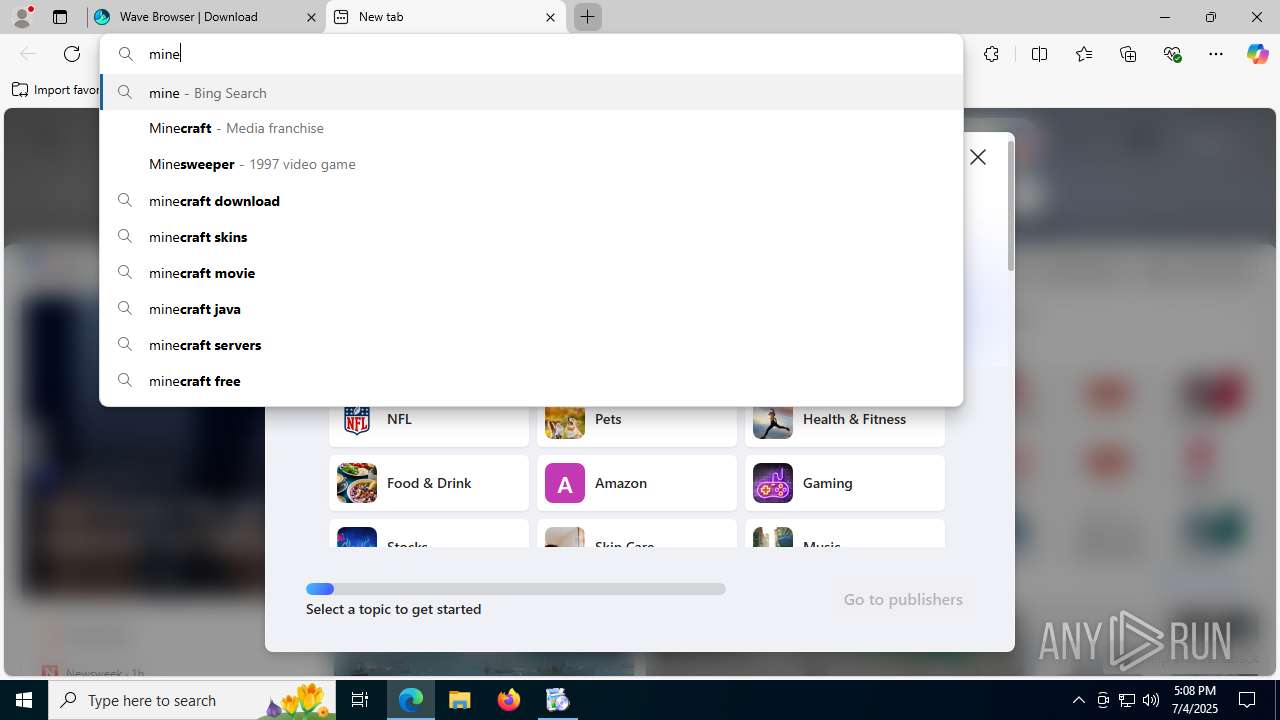Click the Food & Drink thumbnail image
The width and height of the screenshot is (1280, 720).
(x=357, y=483)
